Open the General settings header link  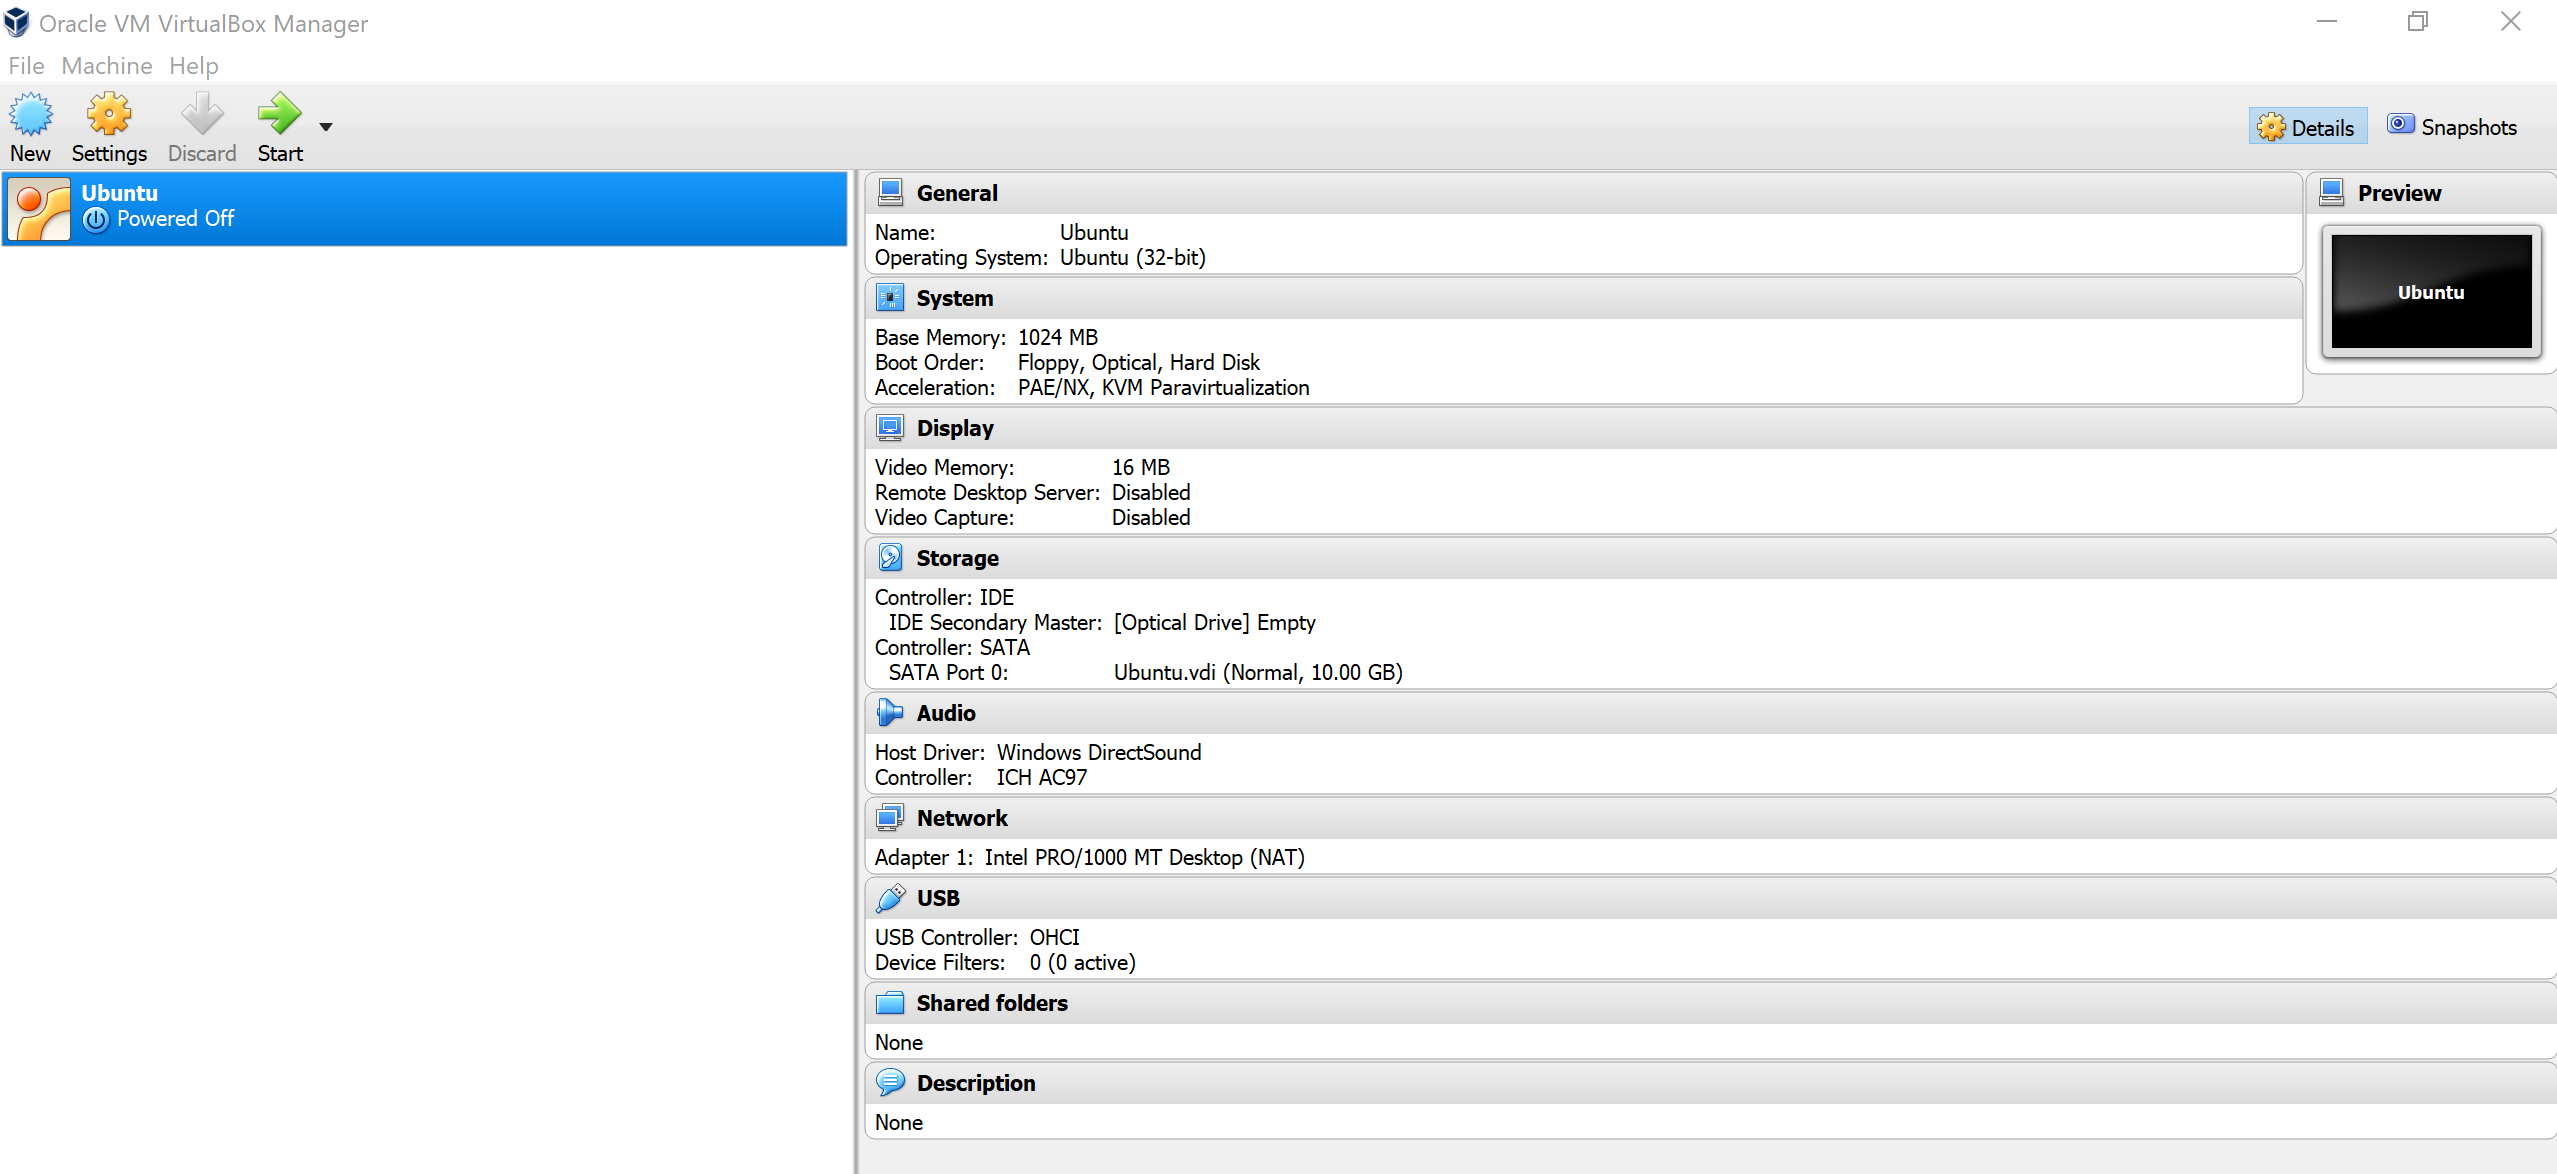957,193
